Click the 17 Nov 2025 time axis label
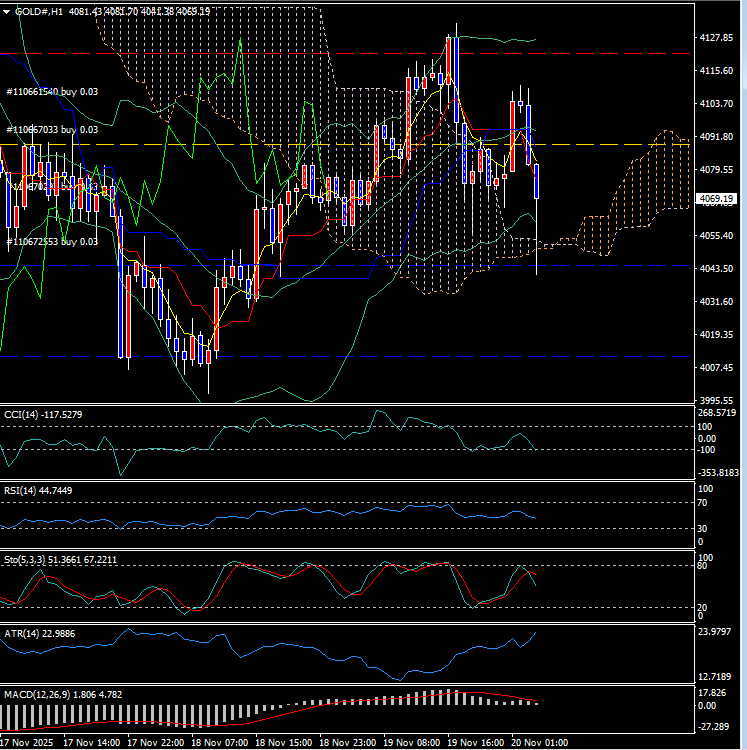 28,743
